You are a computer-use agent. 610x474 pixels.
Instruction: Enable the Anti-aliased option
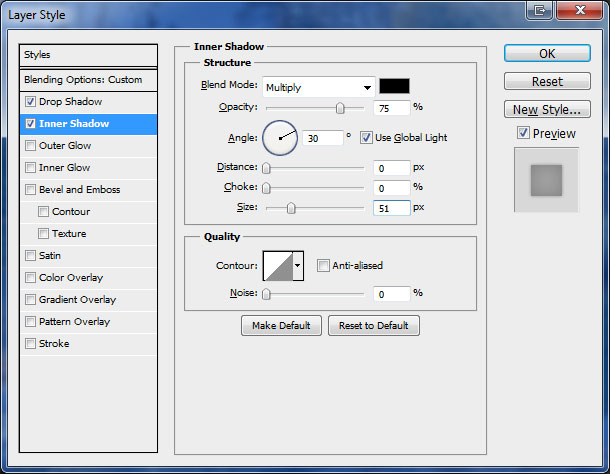tap(323, 266)
